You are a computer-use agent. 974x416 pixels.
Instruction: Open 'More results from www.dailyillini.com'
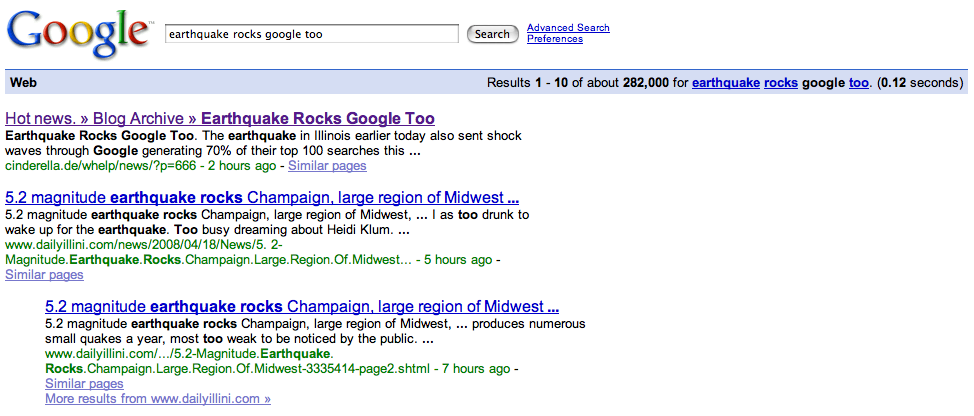158,399
